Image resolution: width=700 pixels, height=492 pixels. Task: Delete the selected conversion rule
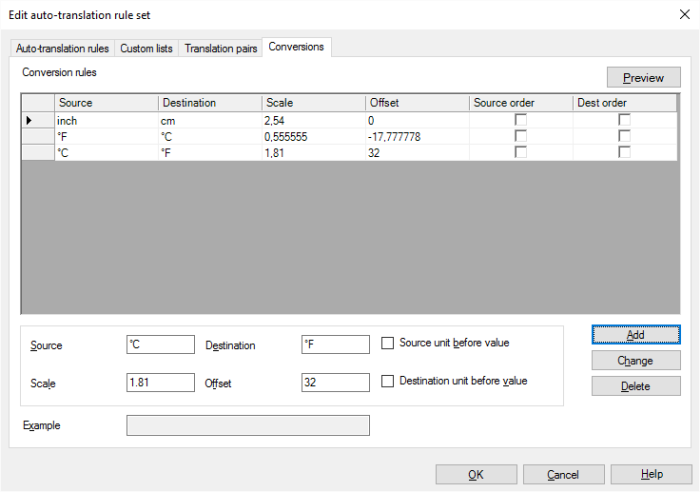635,386
